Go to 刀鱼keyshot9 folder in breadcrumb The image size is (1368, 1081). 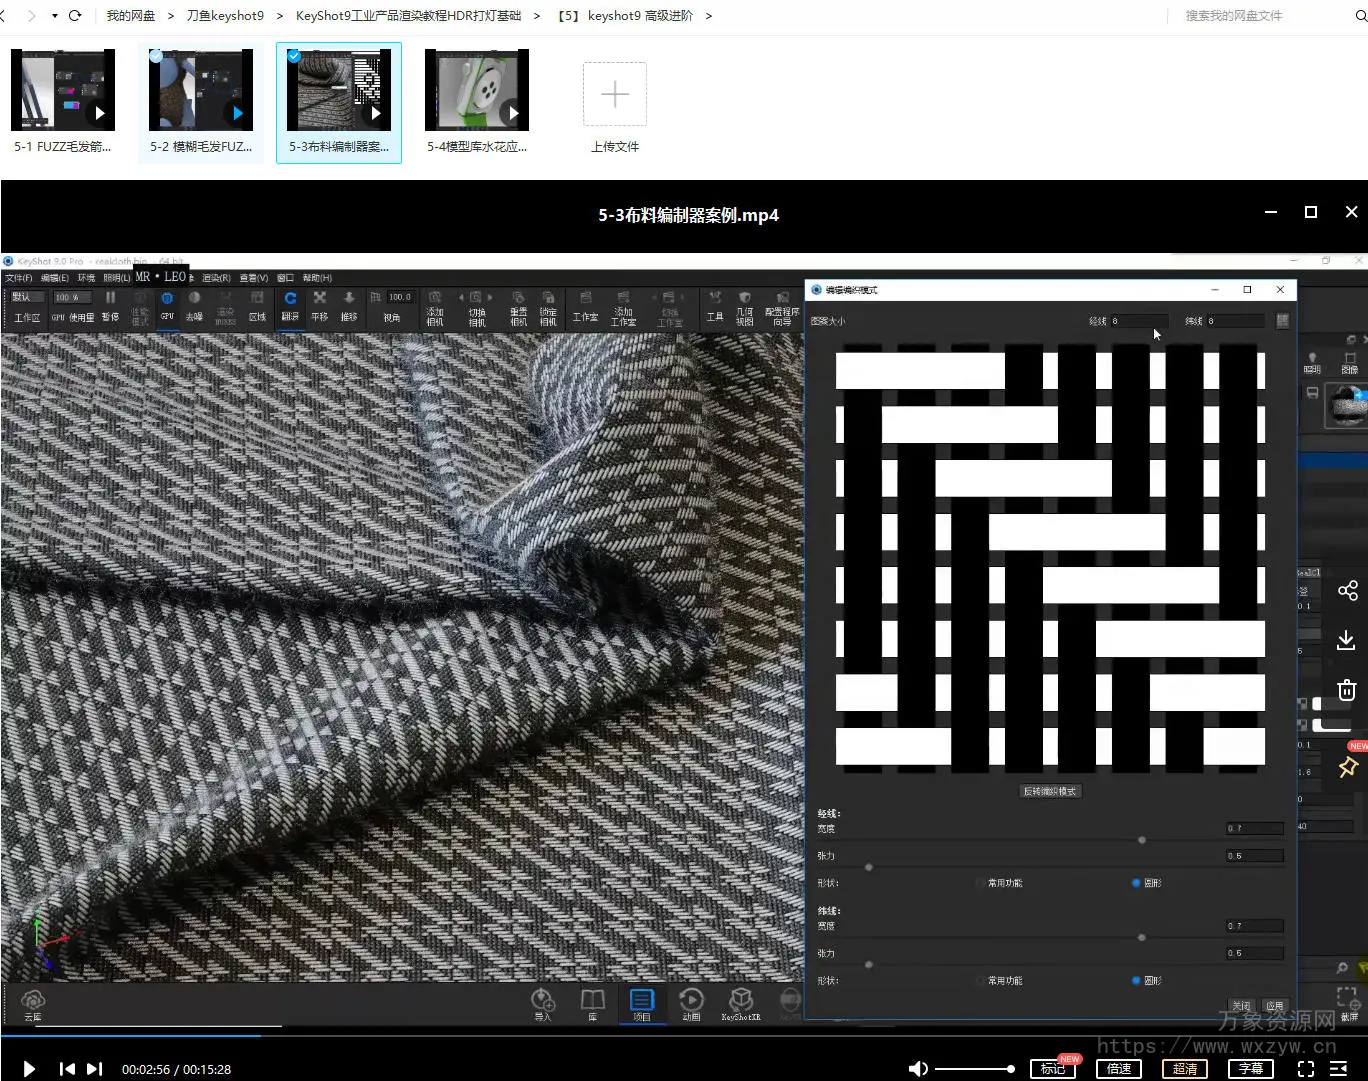coord(225,16)
